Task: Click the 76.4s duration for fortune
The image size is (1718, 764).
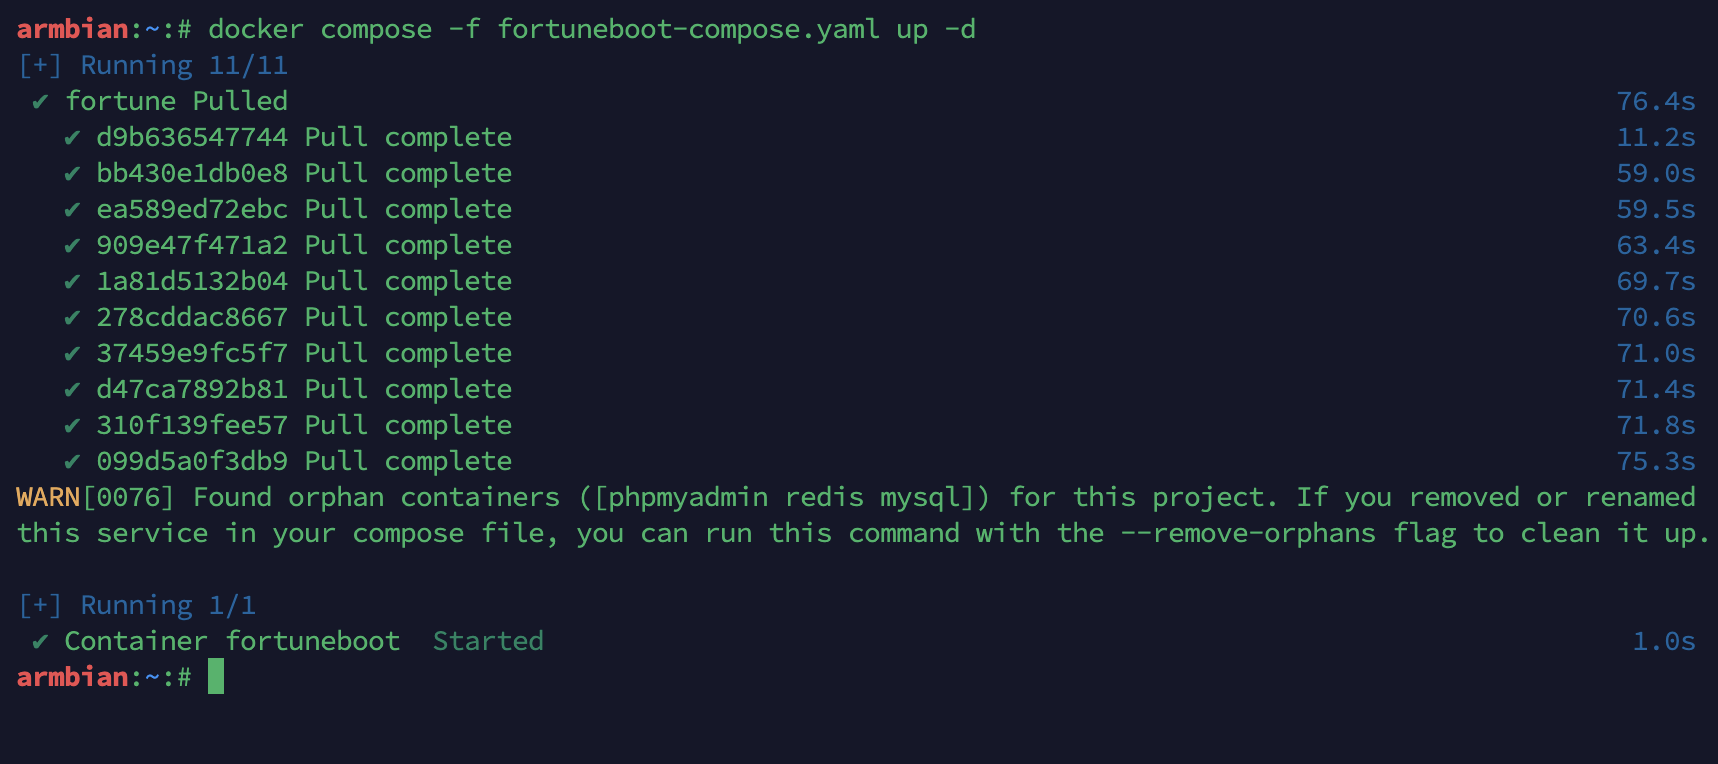Action: 1656,102
